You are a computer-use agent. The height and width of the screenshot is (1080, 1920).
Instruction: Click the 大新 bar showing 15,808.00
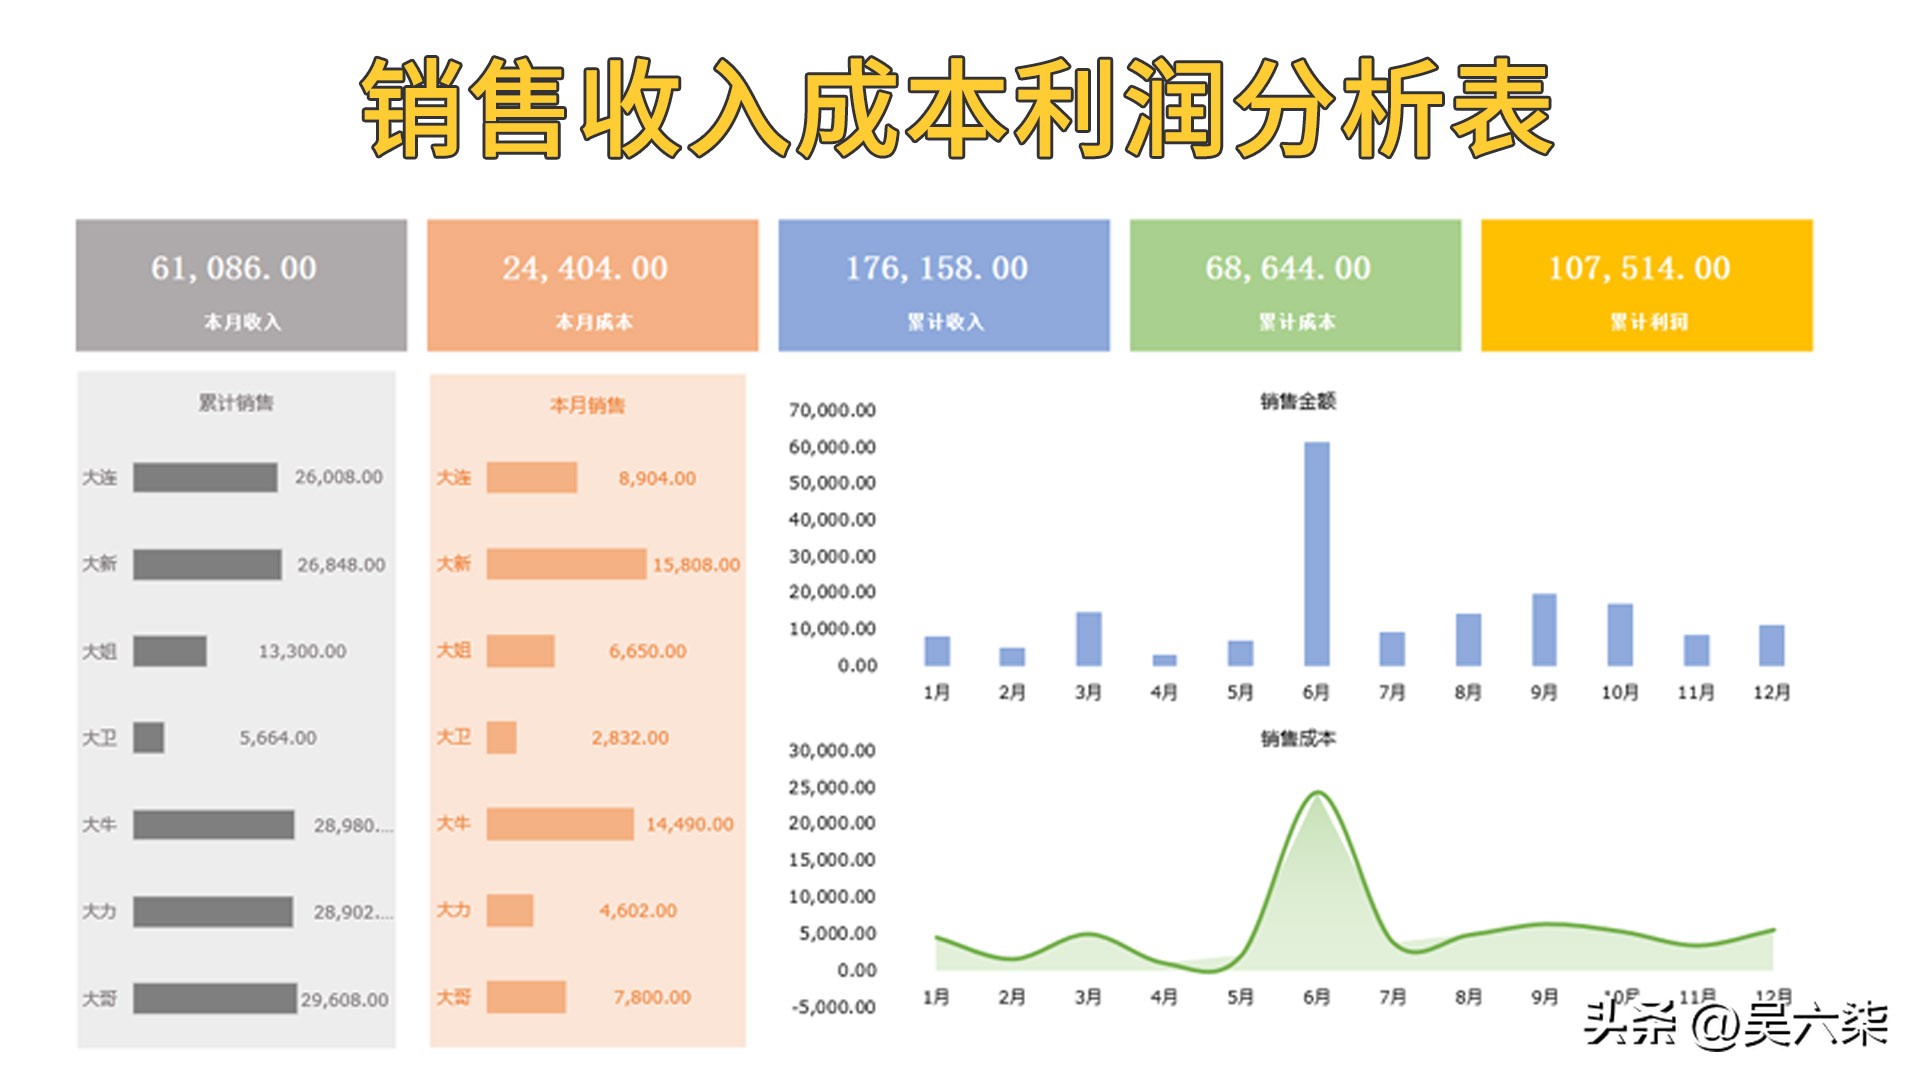point(565,564)
